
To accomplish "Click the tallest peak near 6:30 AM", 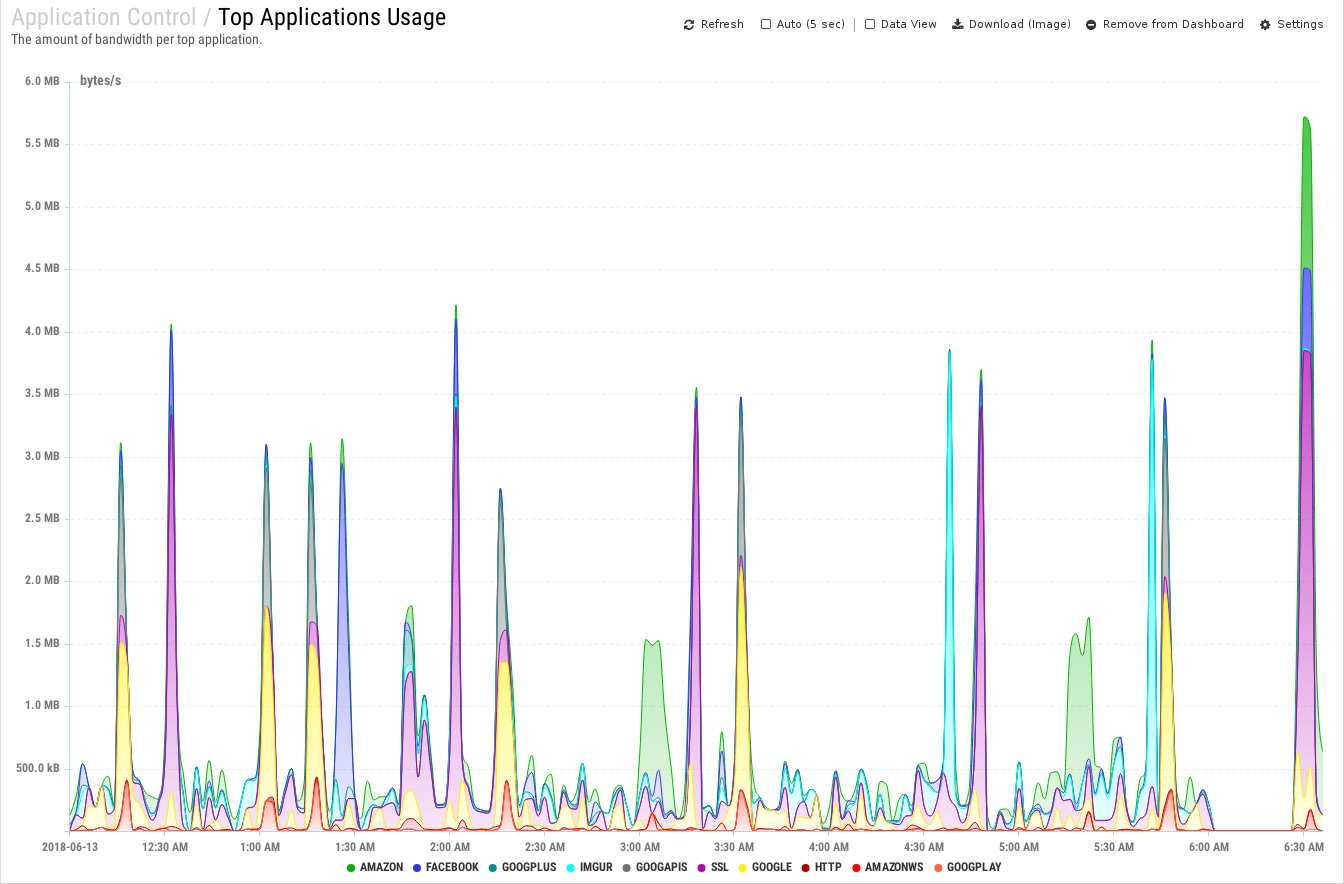I will pyautogui.click(x=1305, y=118).
